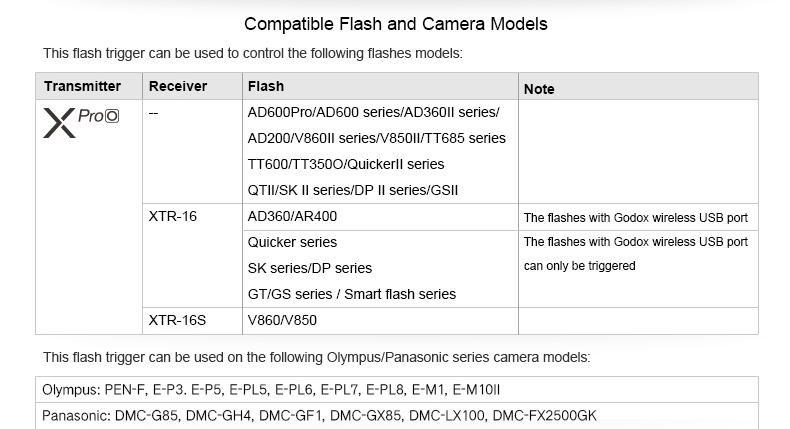Click the QTII/SK II series/DP II line
The width and height of the screenshot is (790, 429).
point(353,190)
